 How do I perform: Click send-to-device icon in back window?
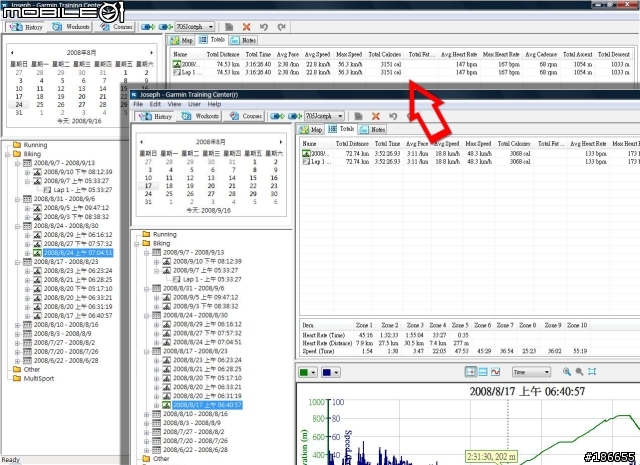tap(148, 27)
